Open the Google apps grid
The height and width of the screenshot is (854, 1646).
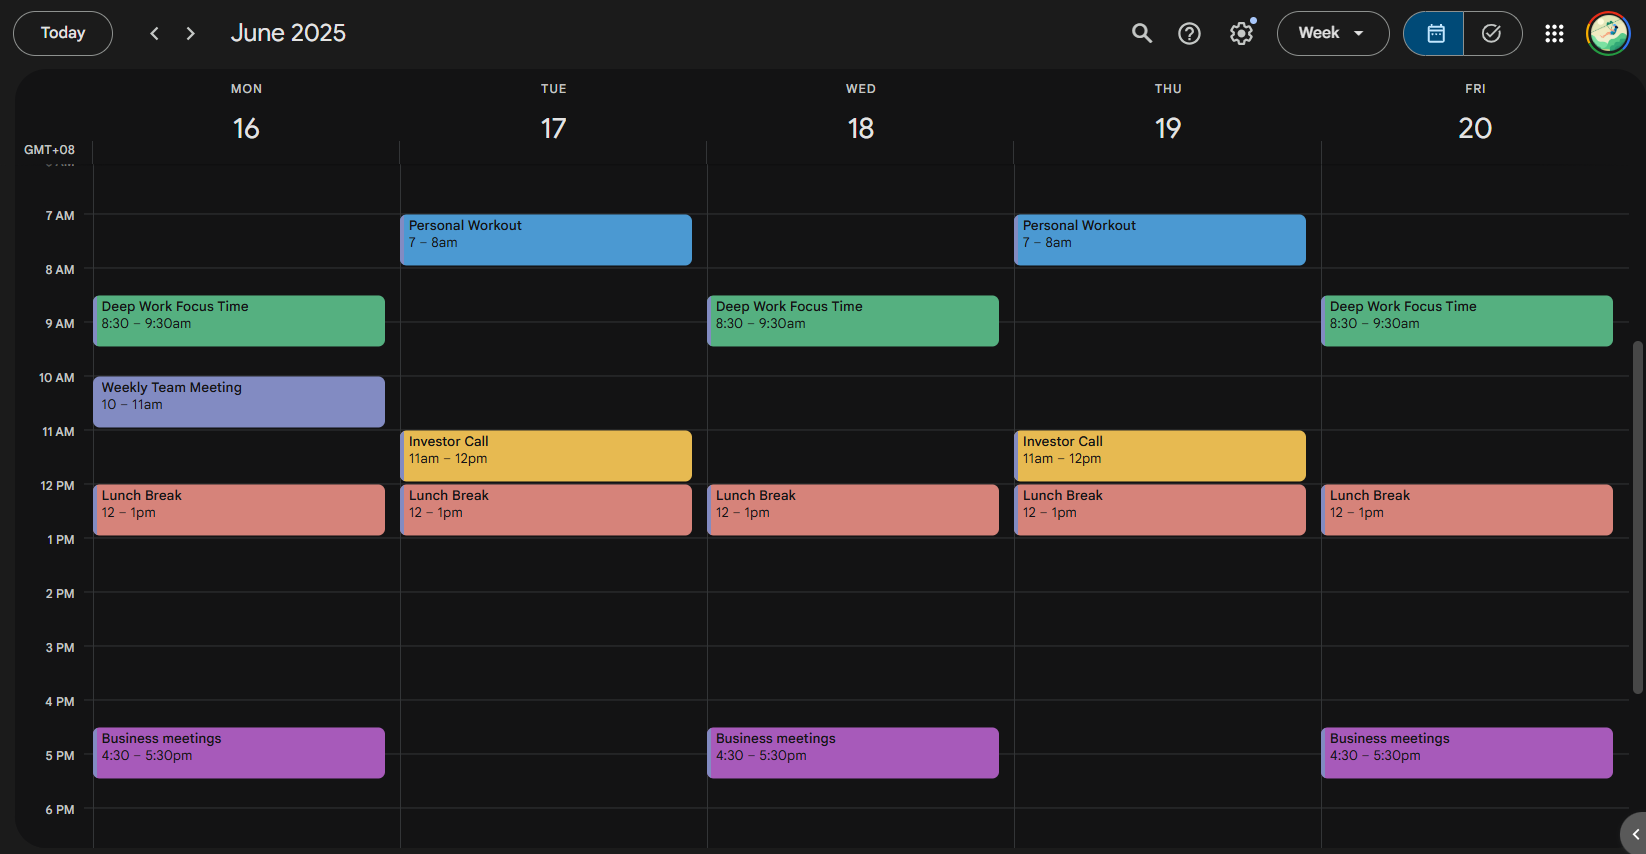click(x=1554, y=33)
